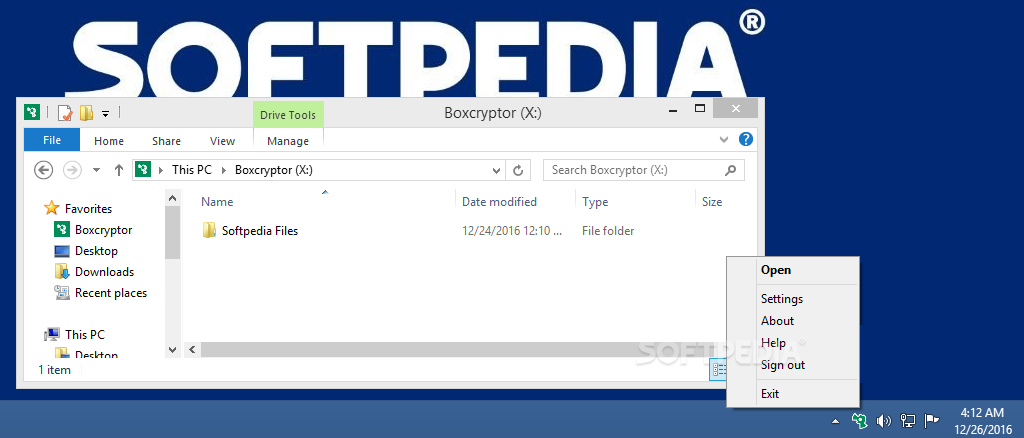Select Favorites in the navigation pane
This screenshot has width=1024, height=438.
88,209
